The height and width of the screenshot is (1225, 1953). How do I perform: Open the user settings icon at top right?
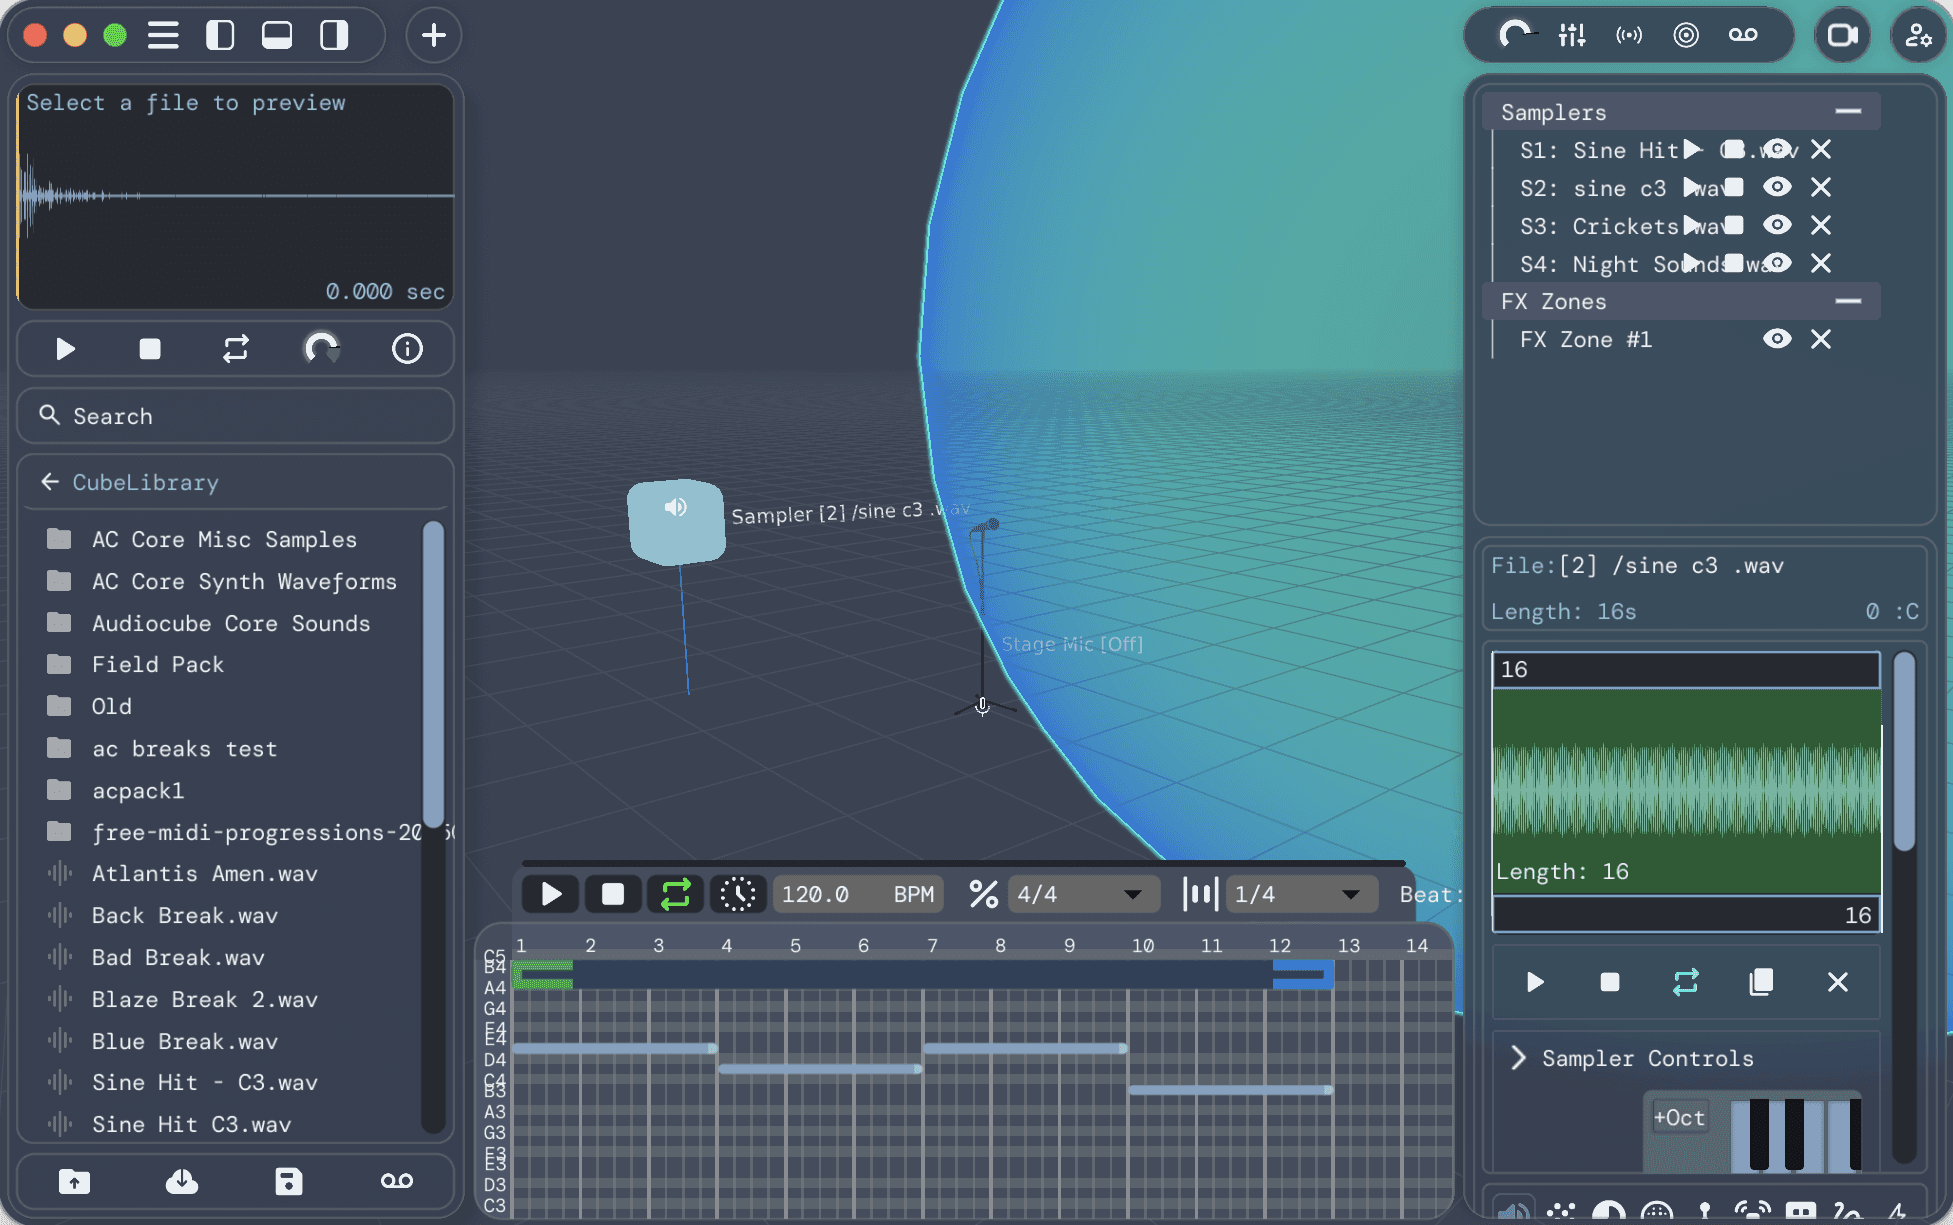point(1917,35)
